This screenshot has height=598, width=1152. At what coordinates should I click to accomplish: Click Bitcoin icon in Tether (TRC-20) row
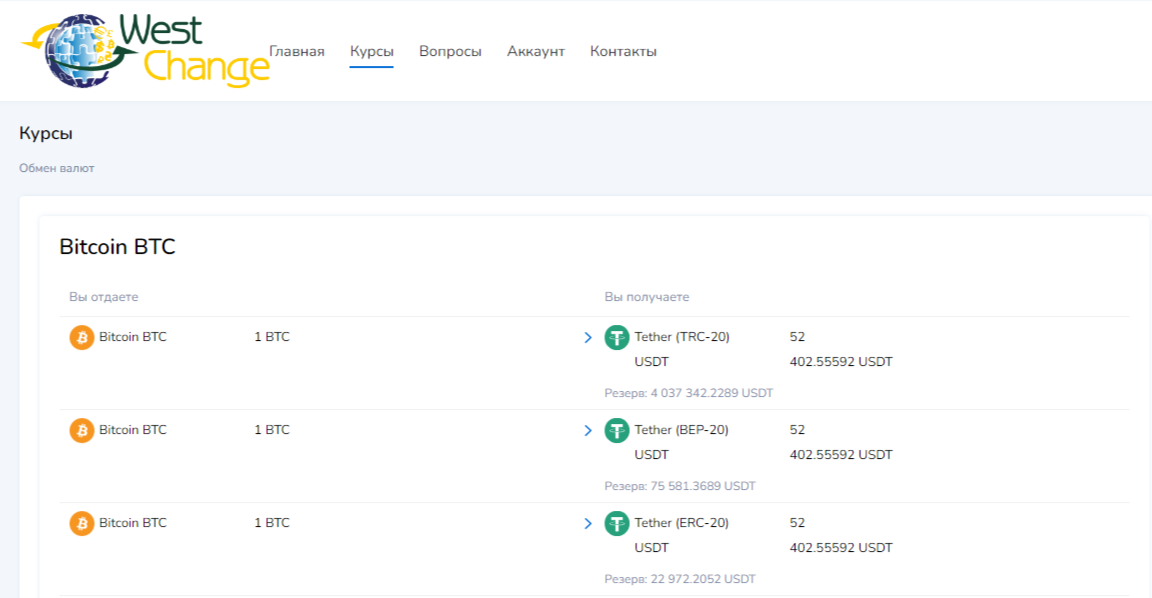pyautogui.click(x=82, y=338)
